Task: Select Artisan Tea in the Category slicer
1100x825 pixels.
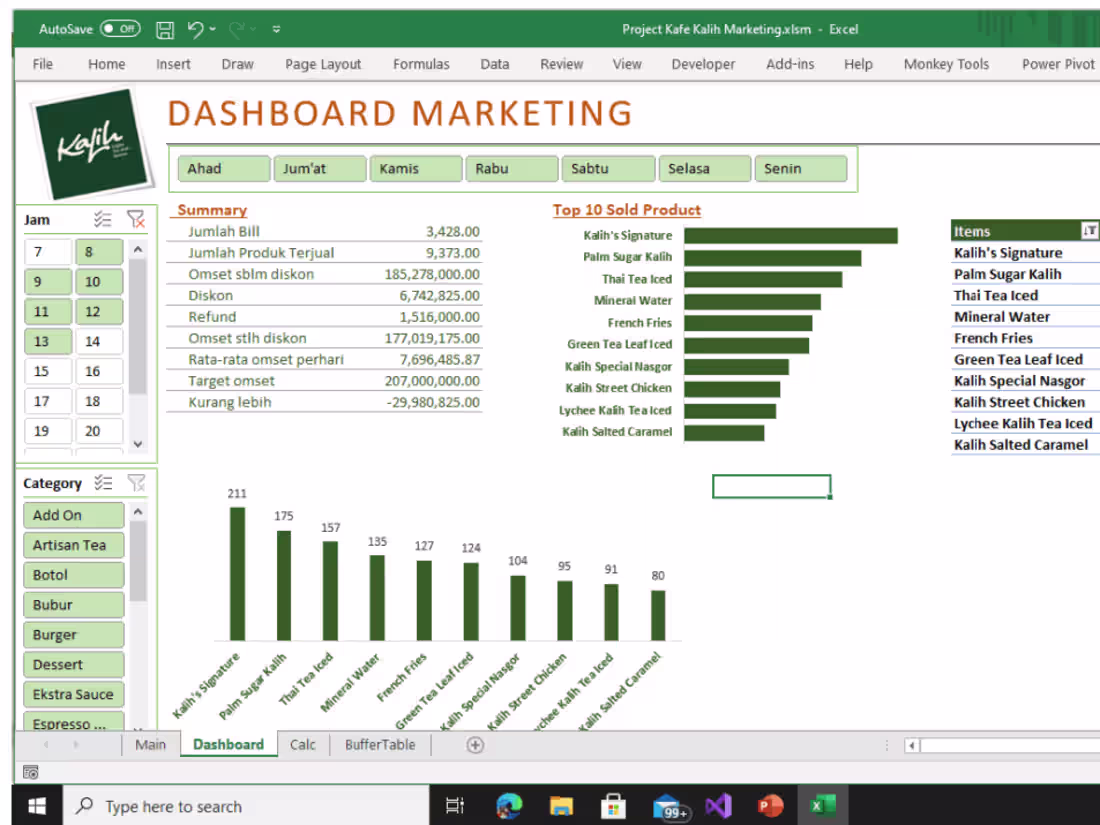Action: tap(73, 545)
